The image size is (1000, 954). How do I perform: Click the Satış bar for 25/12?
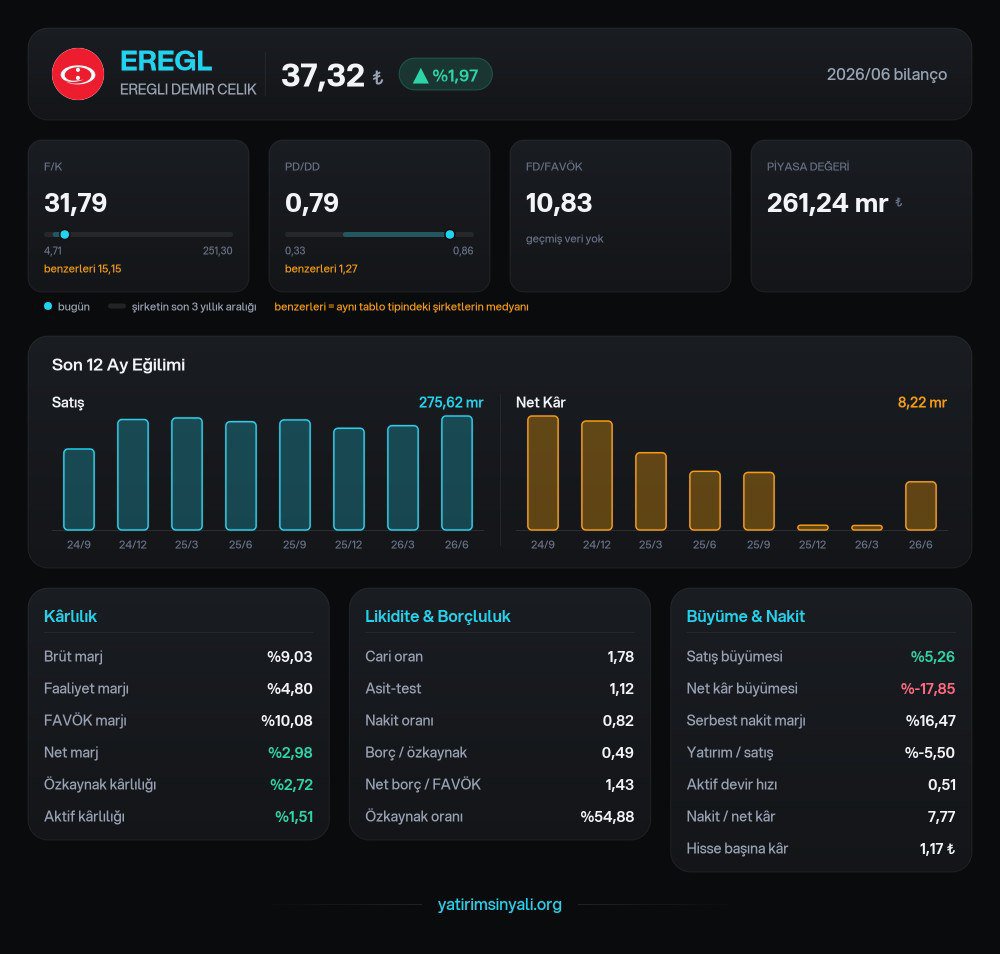pyautogui.click(x=349, y=479)
